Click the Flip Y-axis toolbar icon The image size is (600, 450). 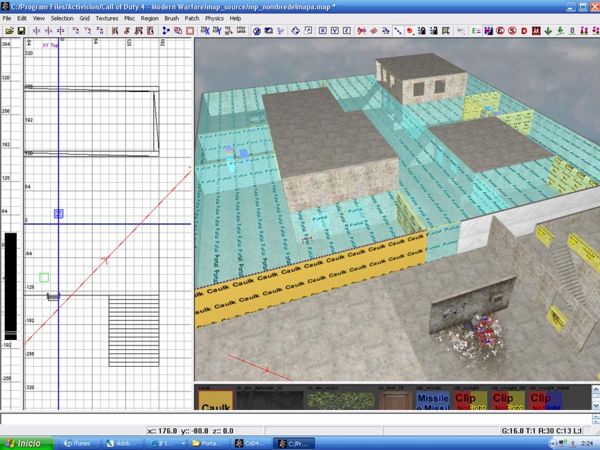49,31
